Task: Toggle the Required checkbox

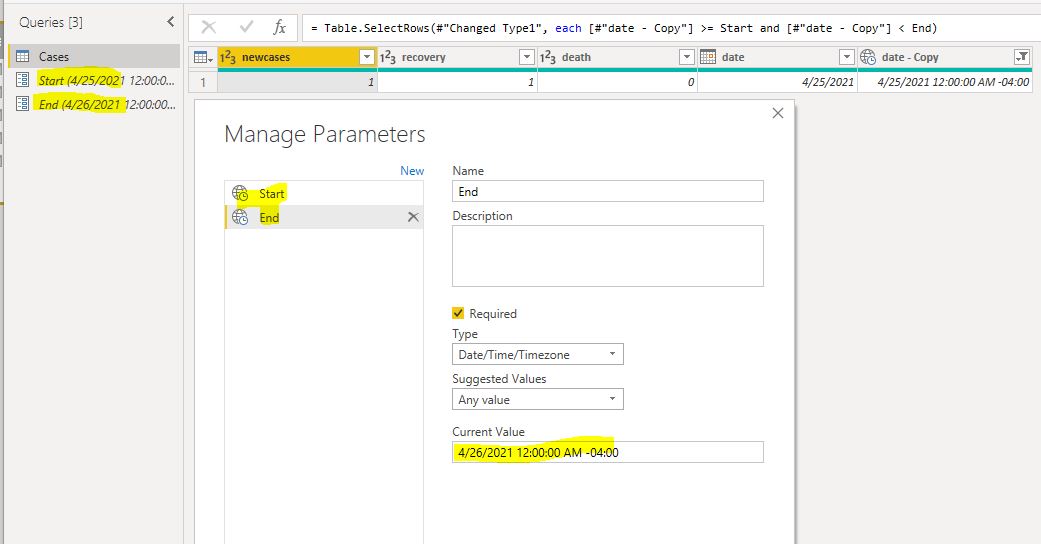Action: click(458, 313)
